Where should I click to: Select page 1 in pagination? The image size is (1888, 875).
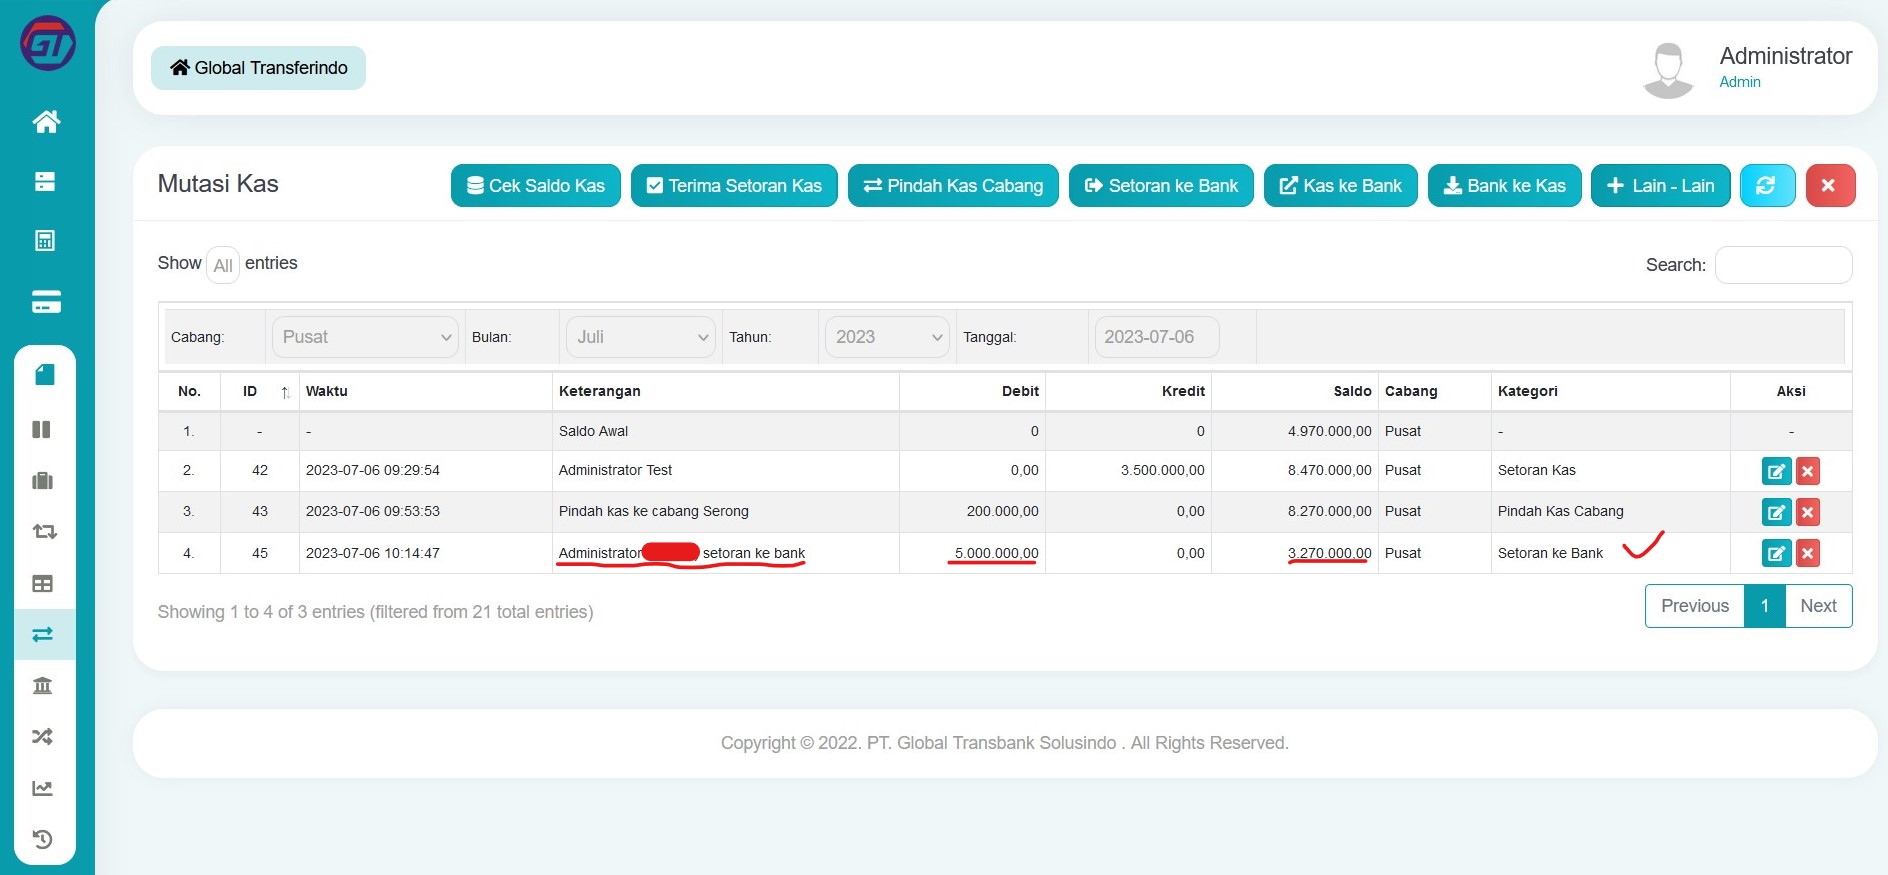pyautogui.click(x=1765, y=606)
